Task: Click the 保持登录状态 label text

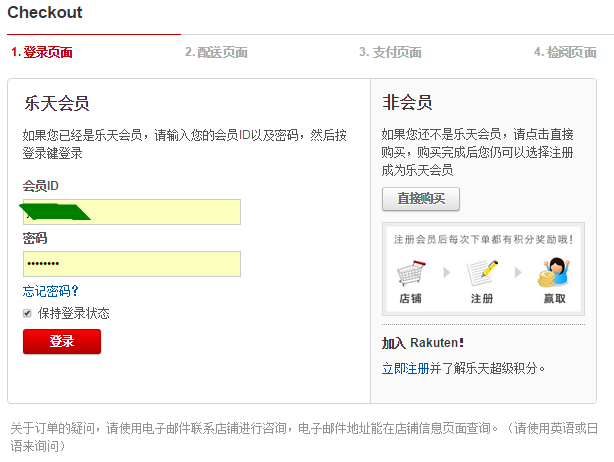Action: [74, 313]
